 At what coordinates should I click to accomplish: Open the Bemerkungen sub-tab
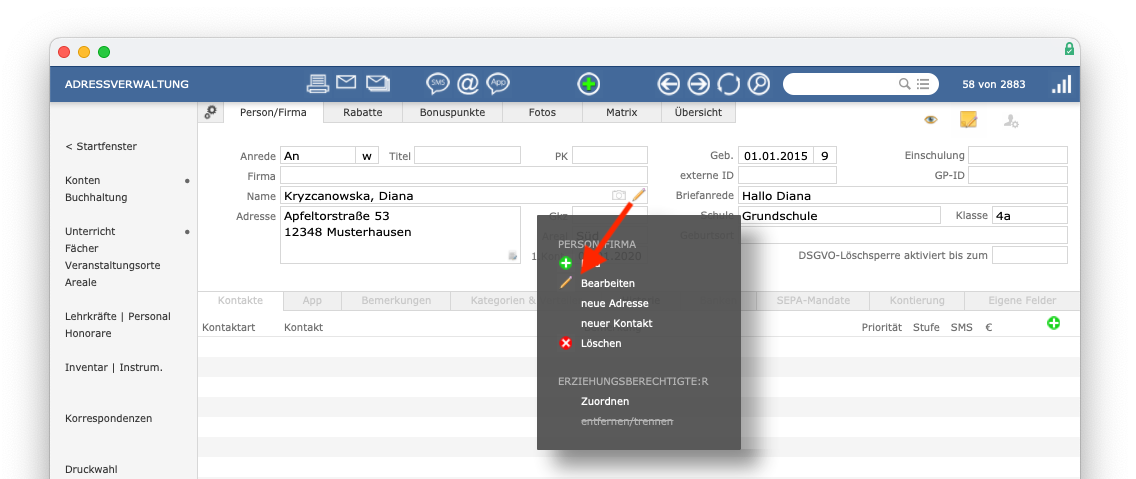tap(396, 301)
